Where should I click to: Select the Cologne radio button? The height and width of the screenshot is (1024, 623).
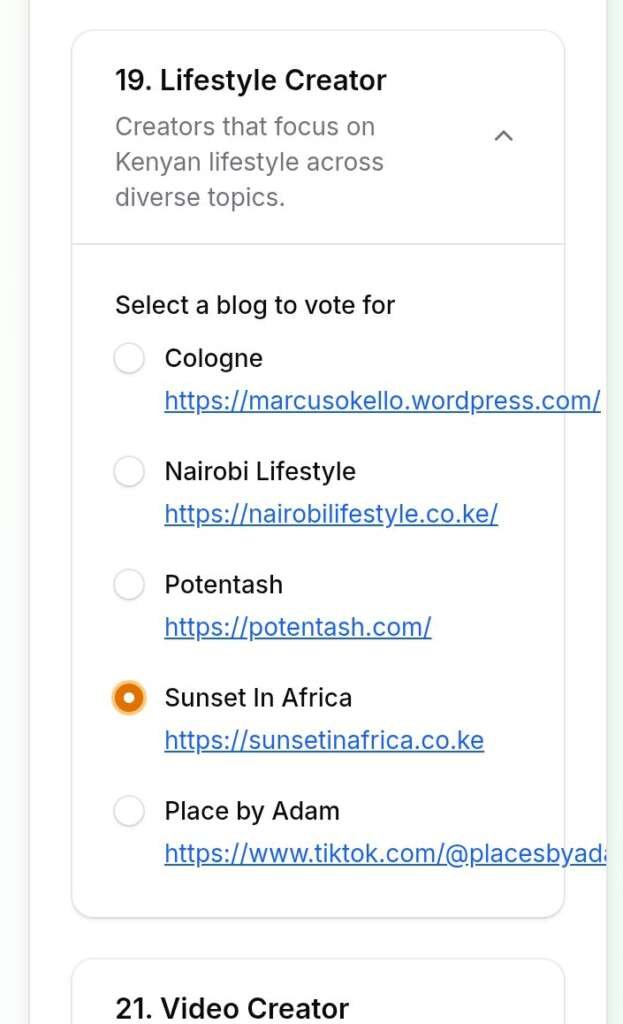pyautogui.click(x=129, y=358)
